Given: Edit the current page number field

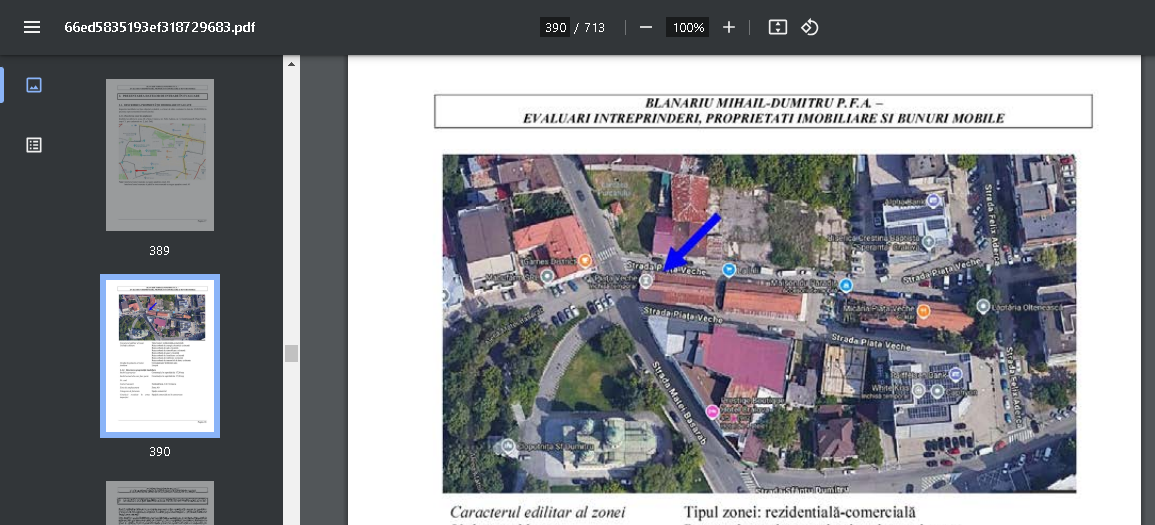Looking at the screenshot, I should pos(555,28).
